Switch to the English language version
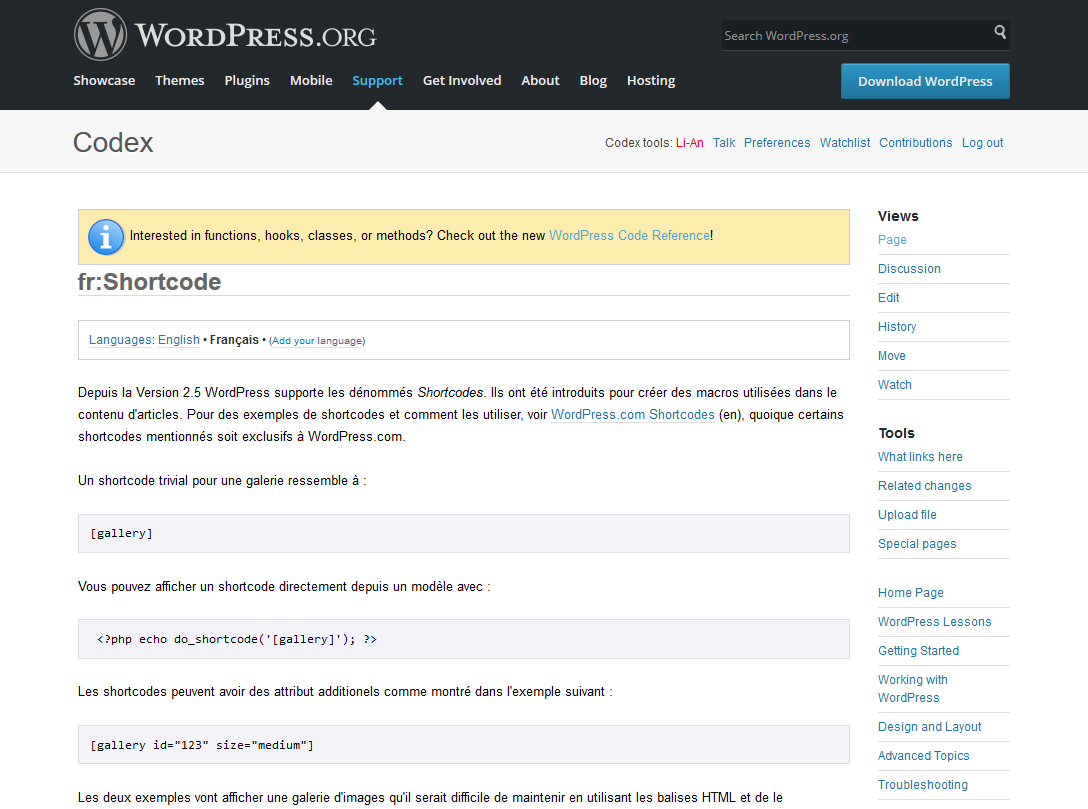The height and width of the screenshot is (809, 1088). click(179, 340)
